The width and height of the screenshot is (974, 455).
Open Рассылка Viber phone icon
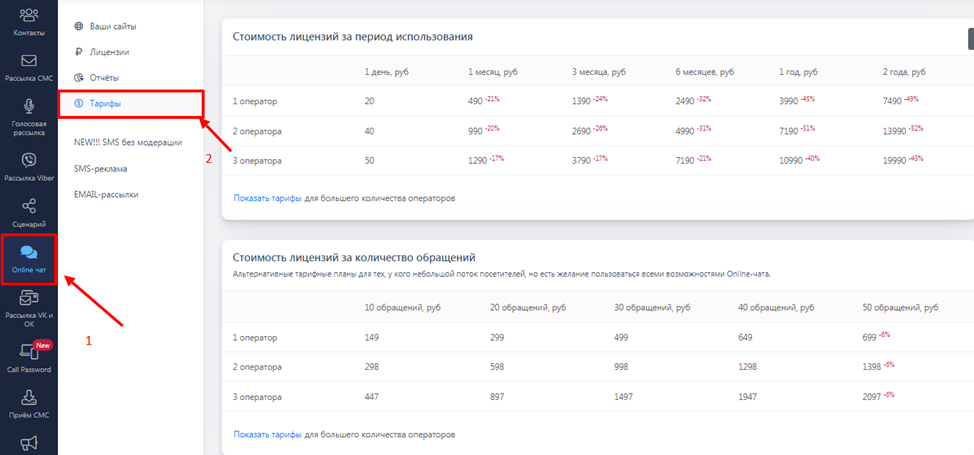(x=29, y=160)
